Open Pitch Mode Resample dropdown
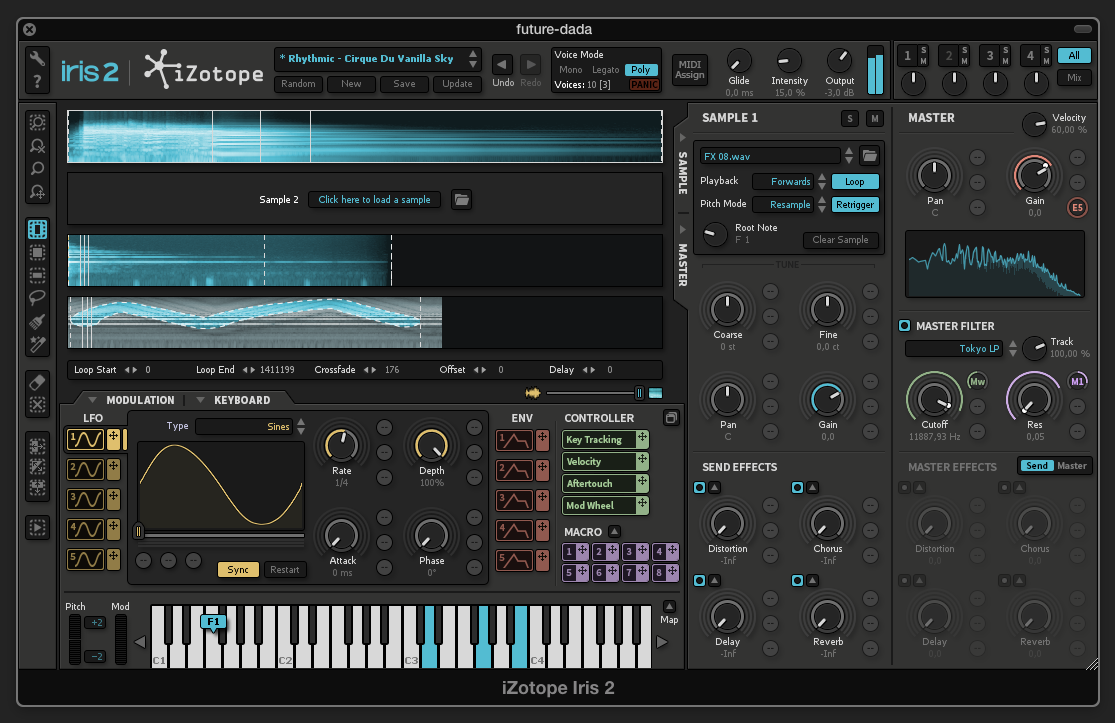Image resolution: width=1115 pixels, height=723 pixels. point(822,205)
